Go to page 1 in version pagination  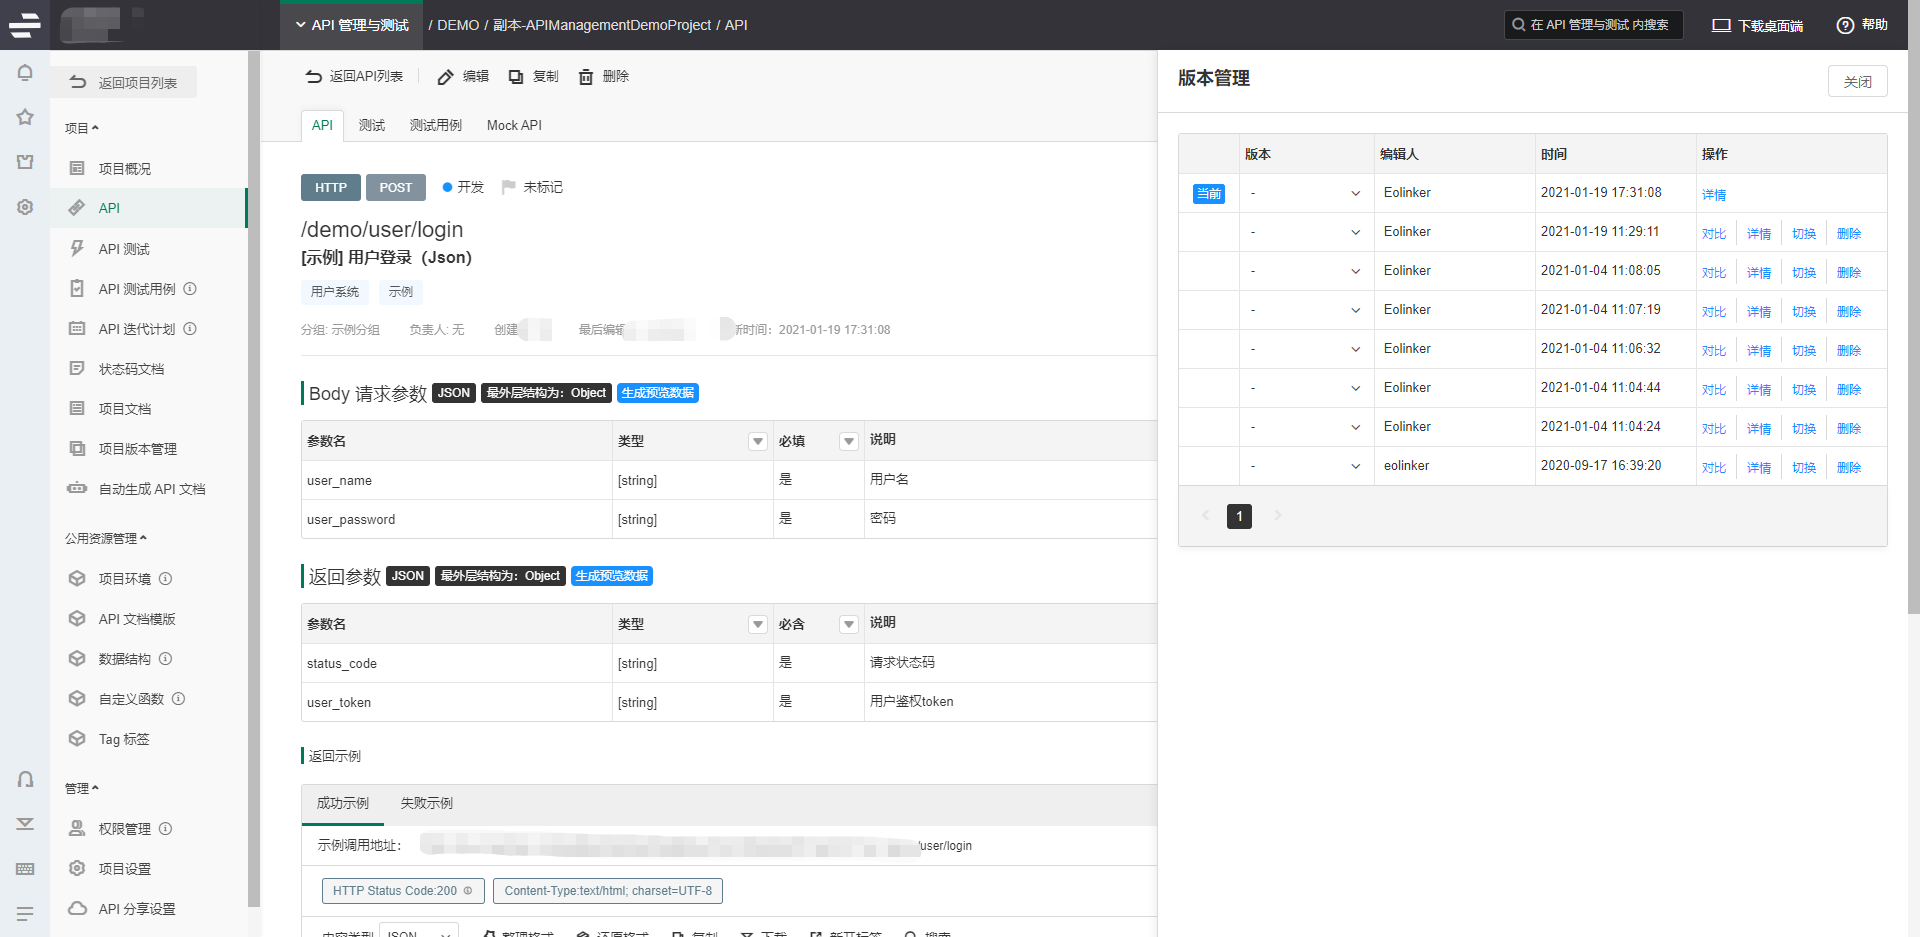[1239, 516]
